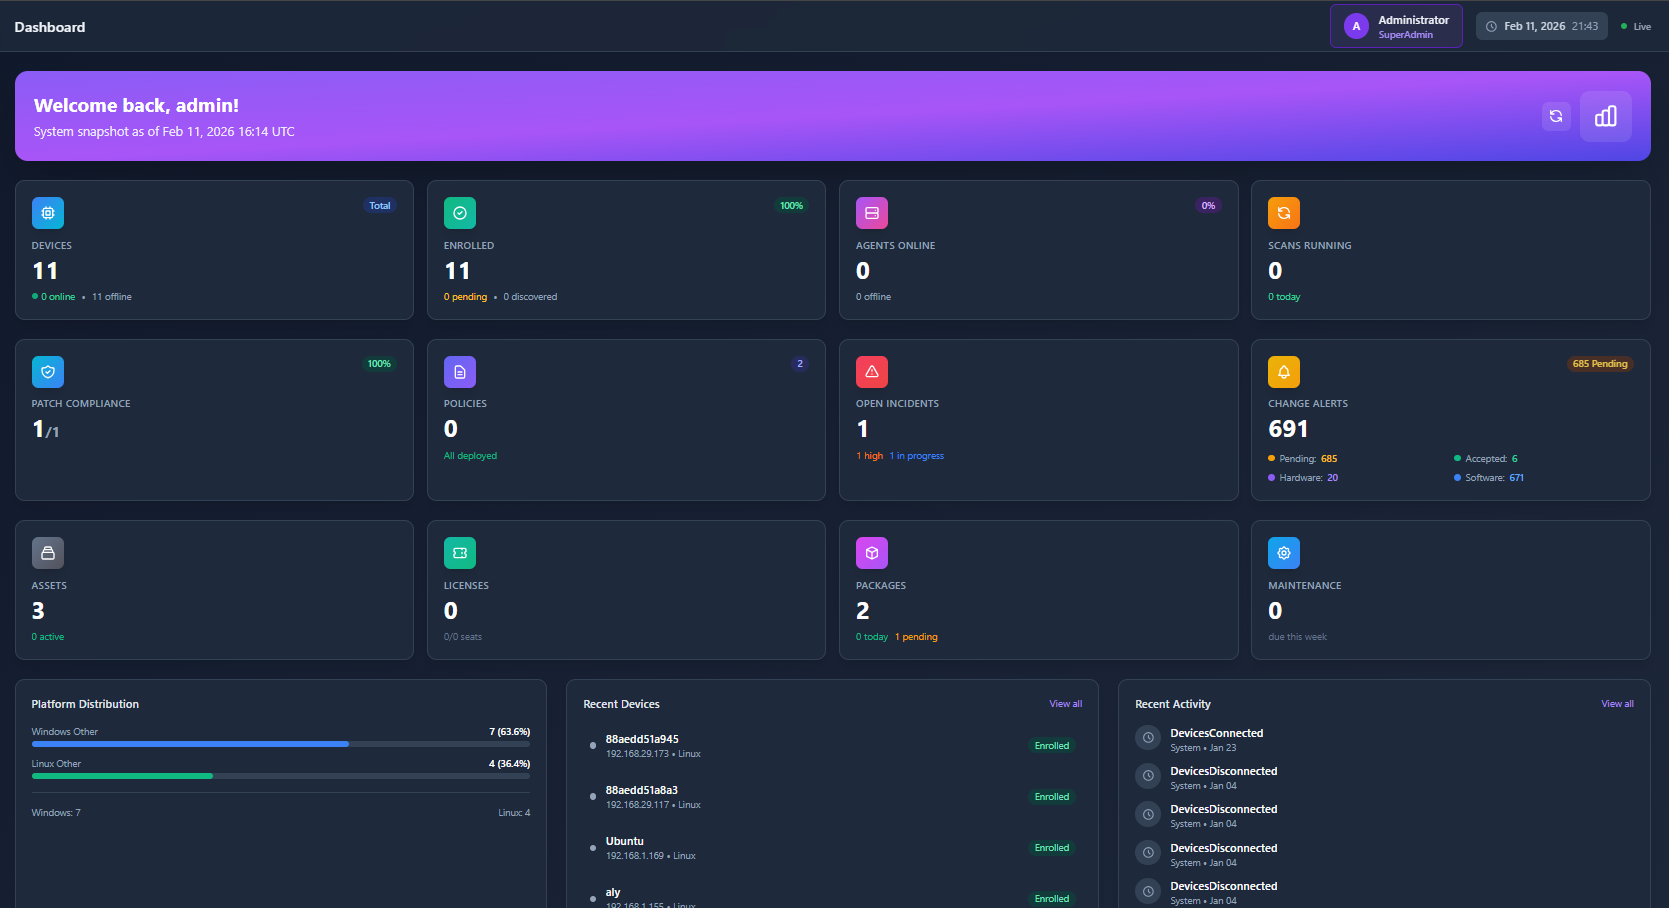Expand the Administrator SuperAdmin profile panel

[1395, 26]
